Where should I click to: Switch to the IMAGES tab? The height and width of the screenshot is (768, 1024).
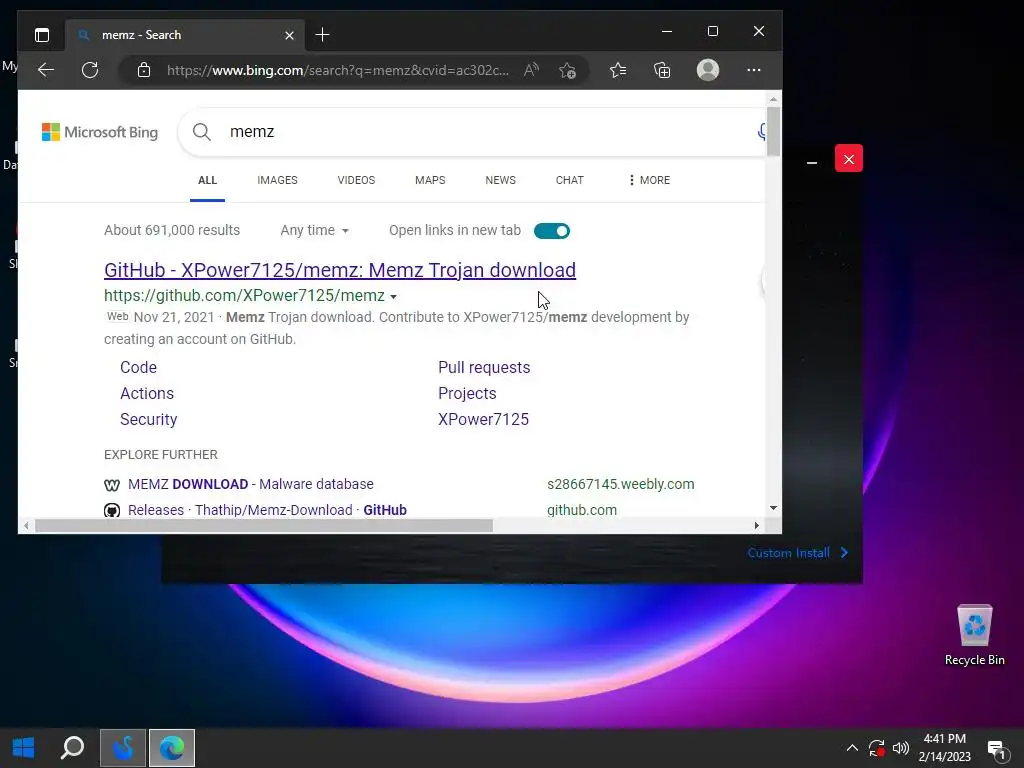[x=278, y=180]
